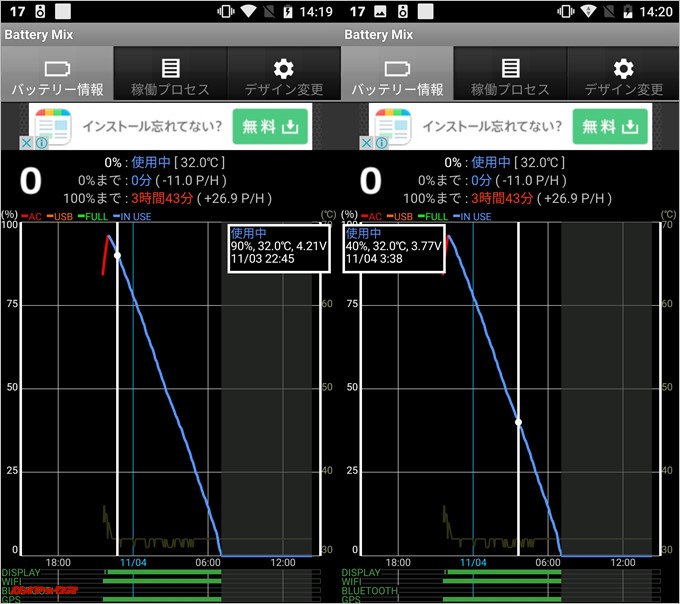This screenshot has width=680, height=604.
Task: Select white graph point at 90% in left chart
Action: point(117,256)
